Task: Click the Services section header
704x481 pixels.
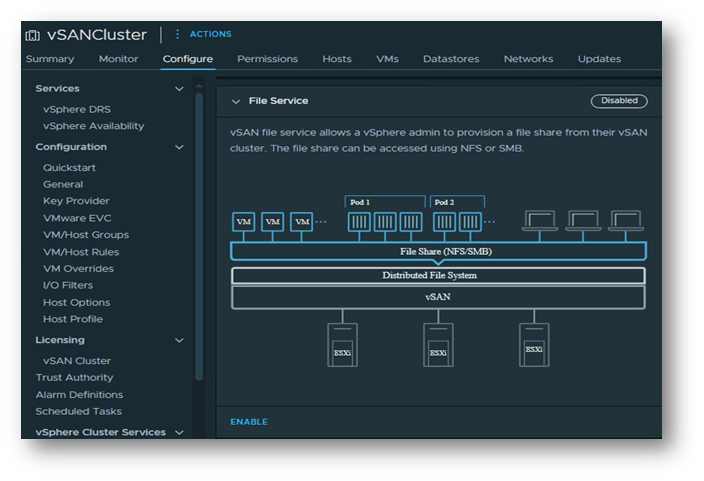Action: tap(57, 88)
